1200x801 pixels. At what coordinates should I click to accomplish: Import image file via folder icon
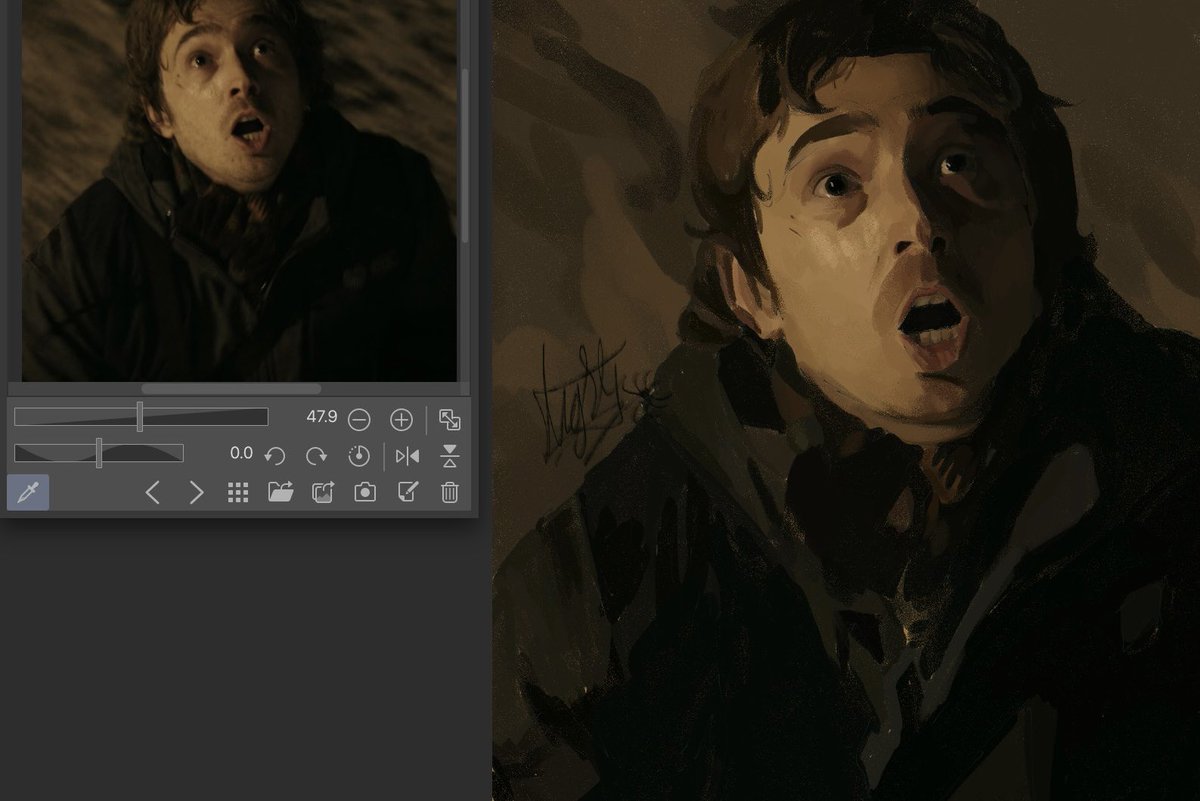pos(281,492)
